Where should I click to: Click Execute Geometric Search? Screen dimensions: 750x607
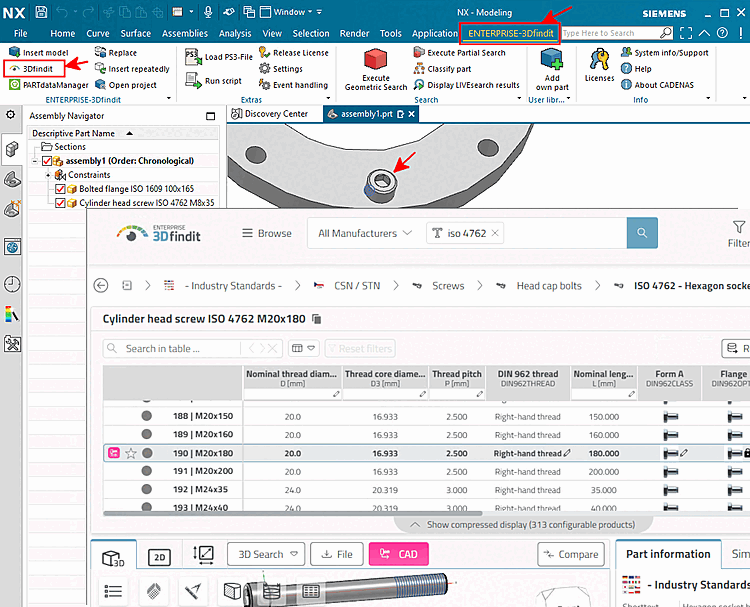tap(375, 70)
